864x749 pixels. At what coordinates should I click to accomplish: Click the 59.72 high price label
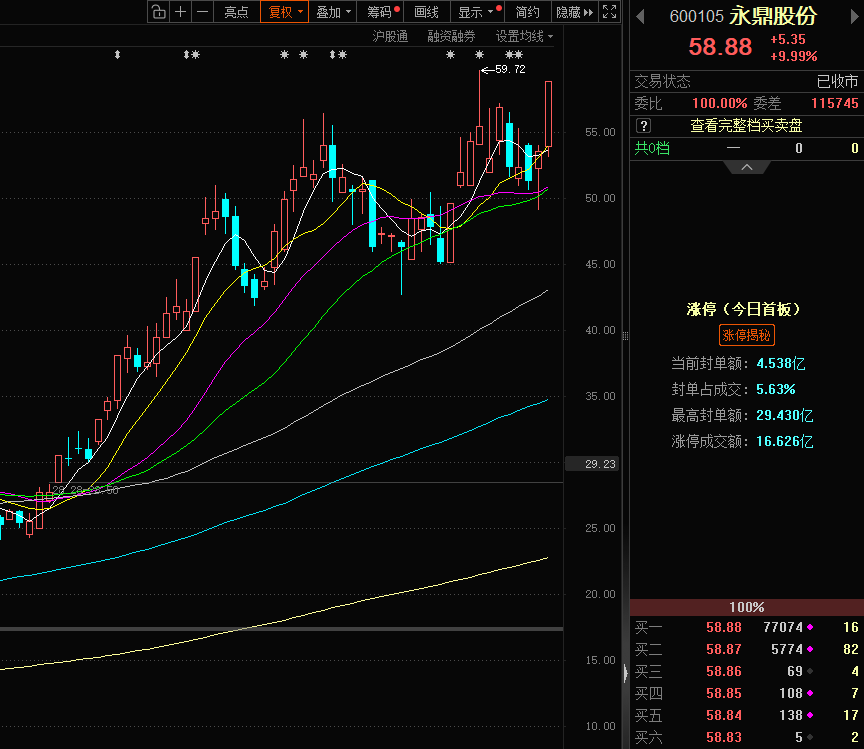[x=510, y=69]
